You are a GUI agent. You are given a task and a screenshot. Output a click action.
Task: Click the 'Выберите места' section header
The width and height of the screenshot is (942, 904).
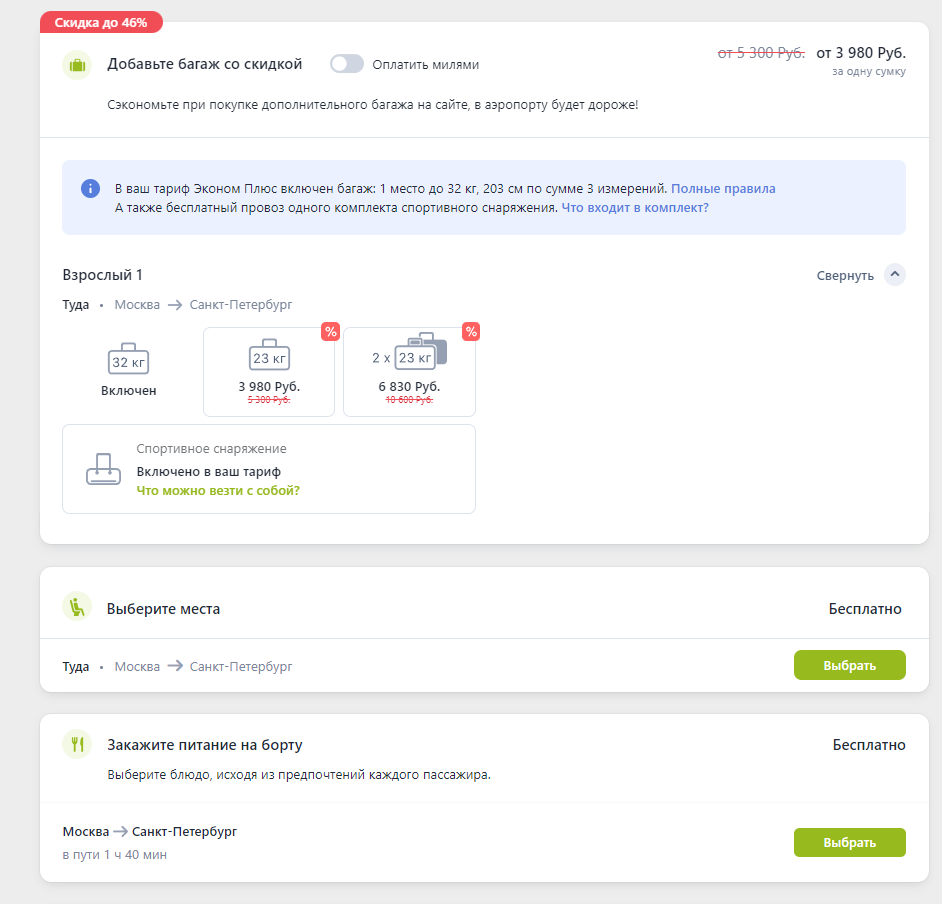click(x=164, y=608)
